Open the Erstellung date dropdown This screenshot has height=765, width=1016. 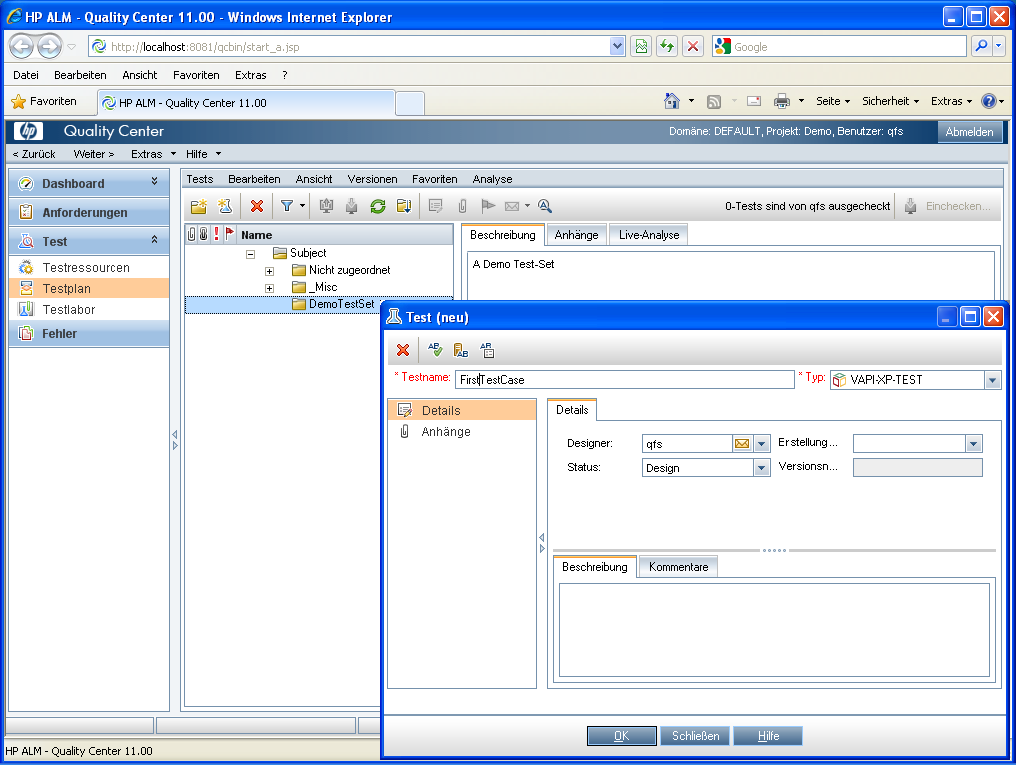[x=973, y=444]
